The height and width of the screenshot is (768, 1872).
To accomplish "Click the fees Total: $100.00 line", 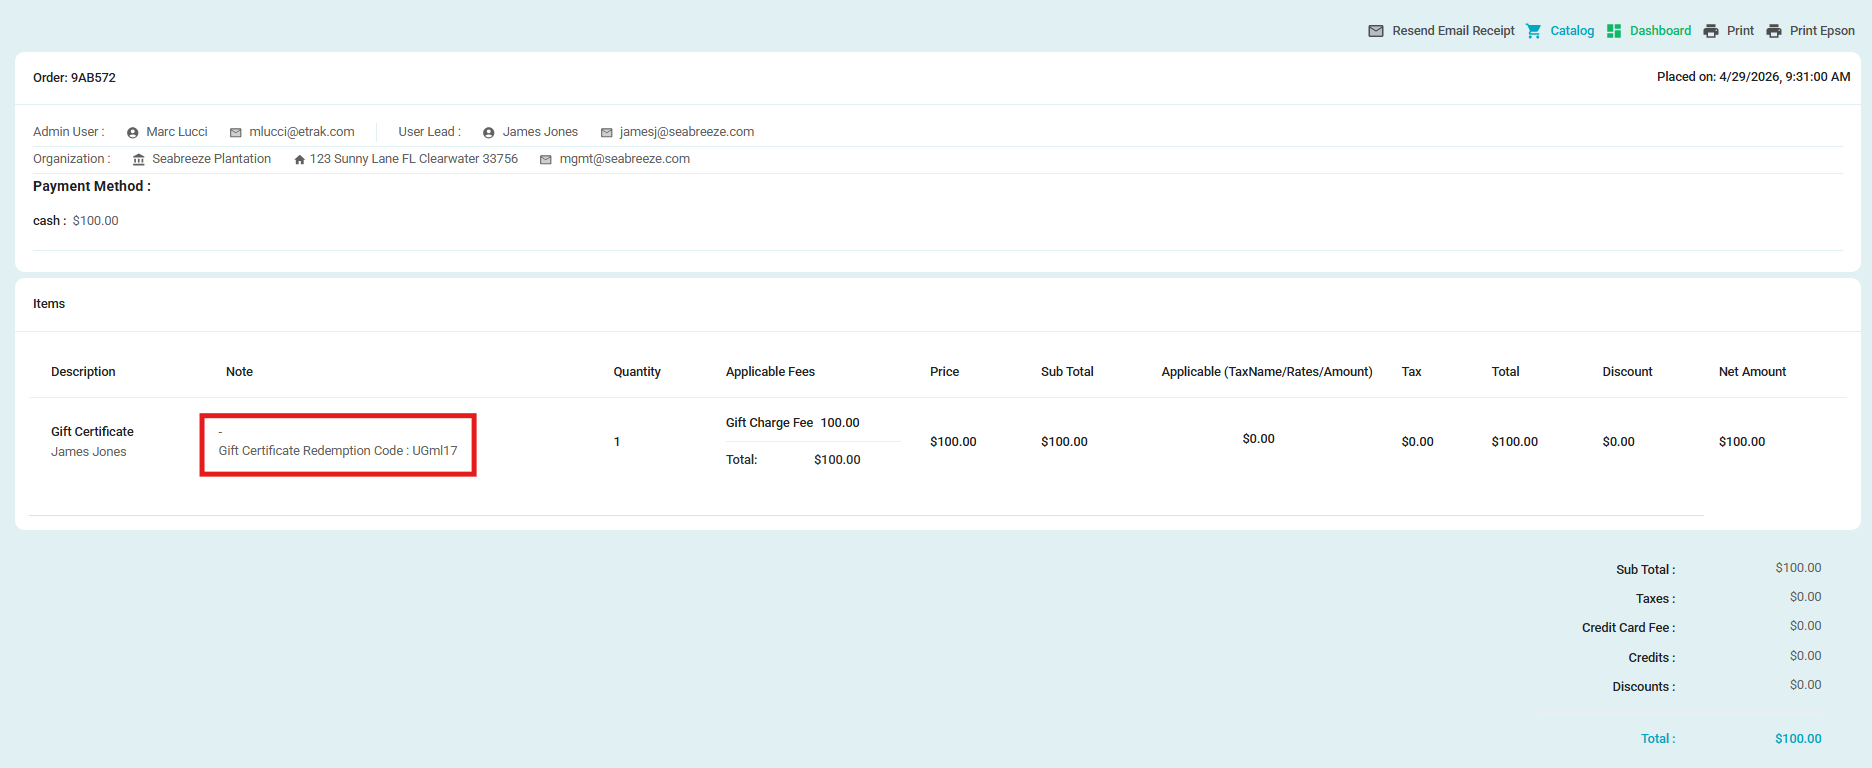I will click(x=793, y=460).
